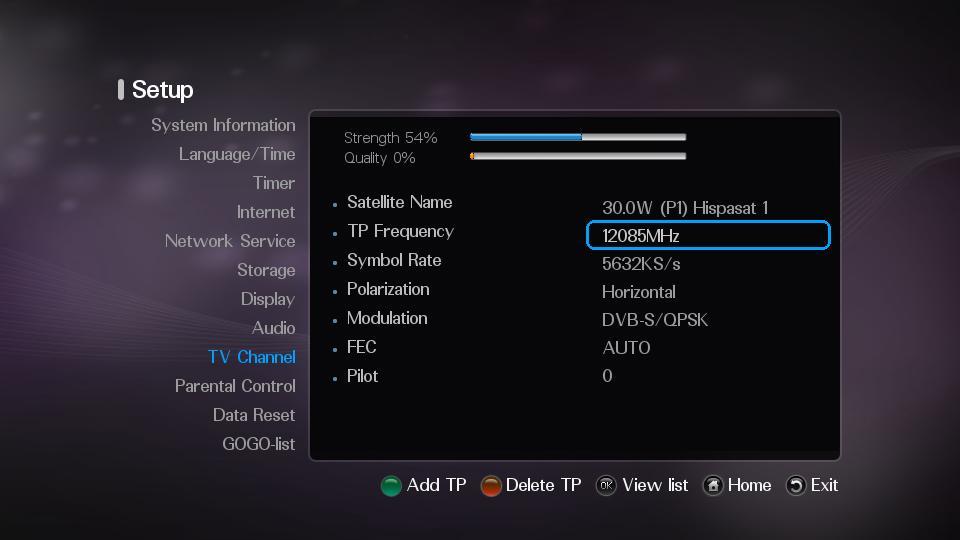Click the Quality signal bar

pos(578,156)
